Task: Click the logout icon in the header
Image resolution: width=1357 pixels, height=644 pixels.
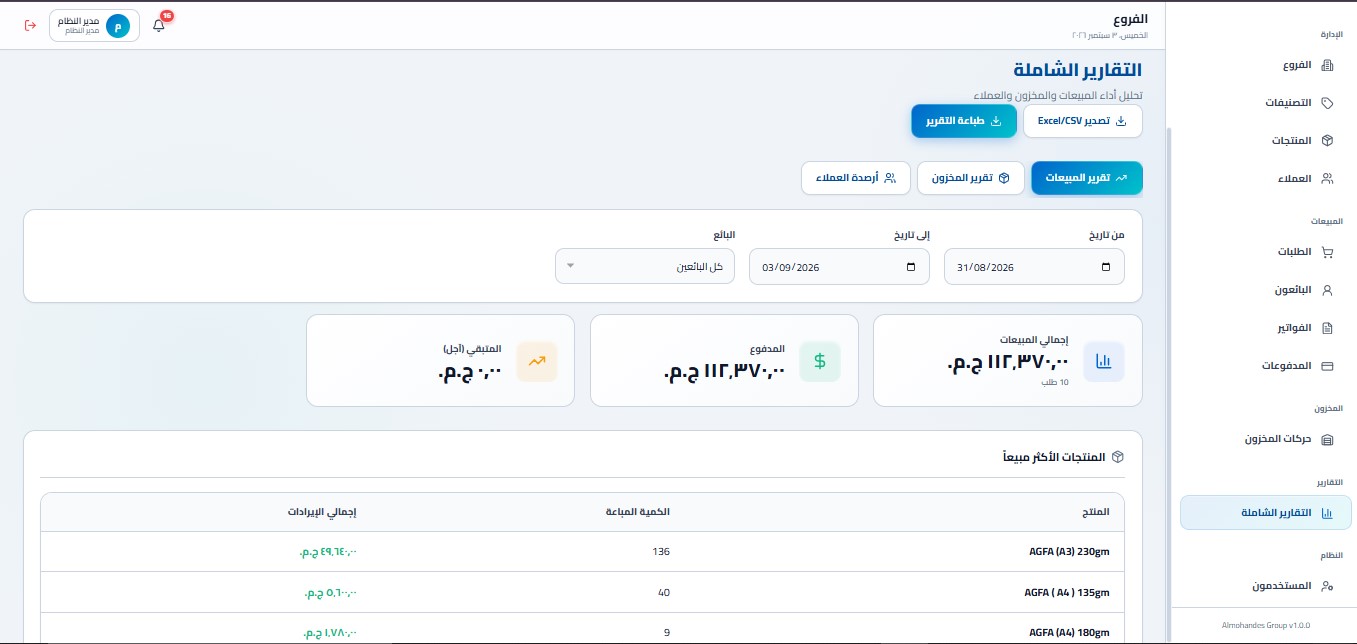Action: 30,25
